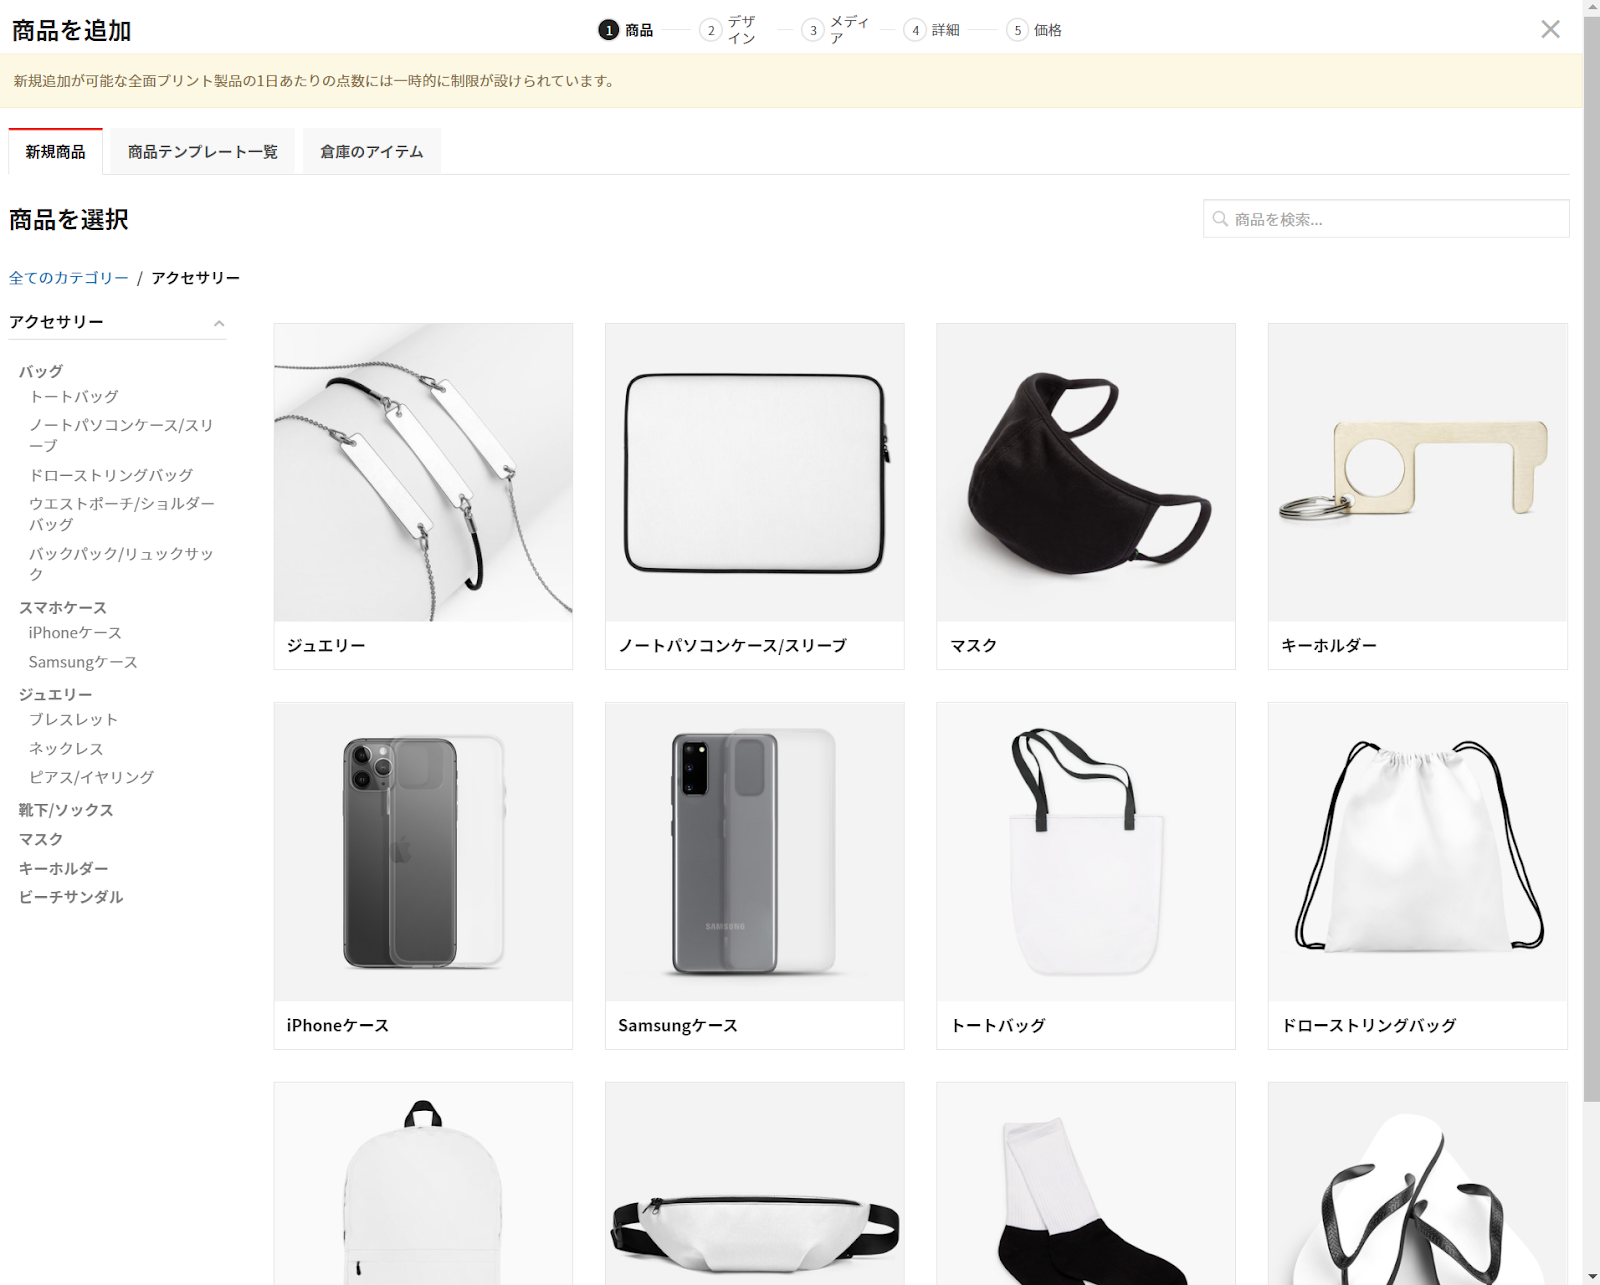Viewport: 1600px width, 1285px height.
Task: Open ビーチサンダル sidebar category
Action: pos(71,897)
